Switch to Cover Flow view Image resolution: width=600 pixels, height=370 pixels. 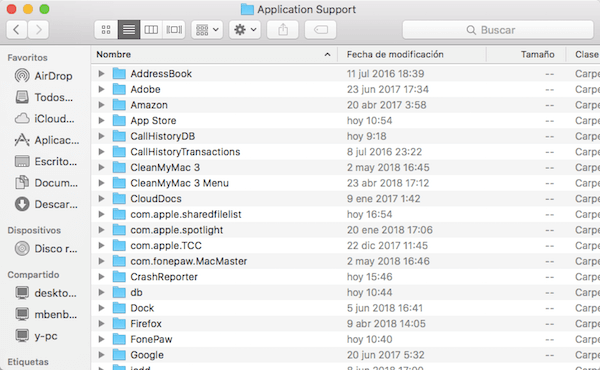point(174,29)
